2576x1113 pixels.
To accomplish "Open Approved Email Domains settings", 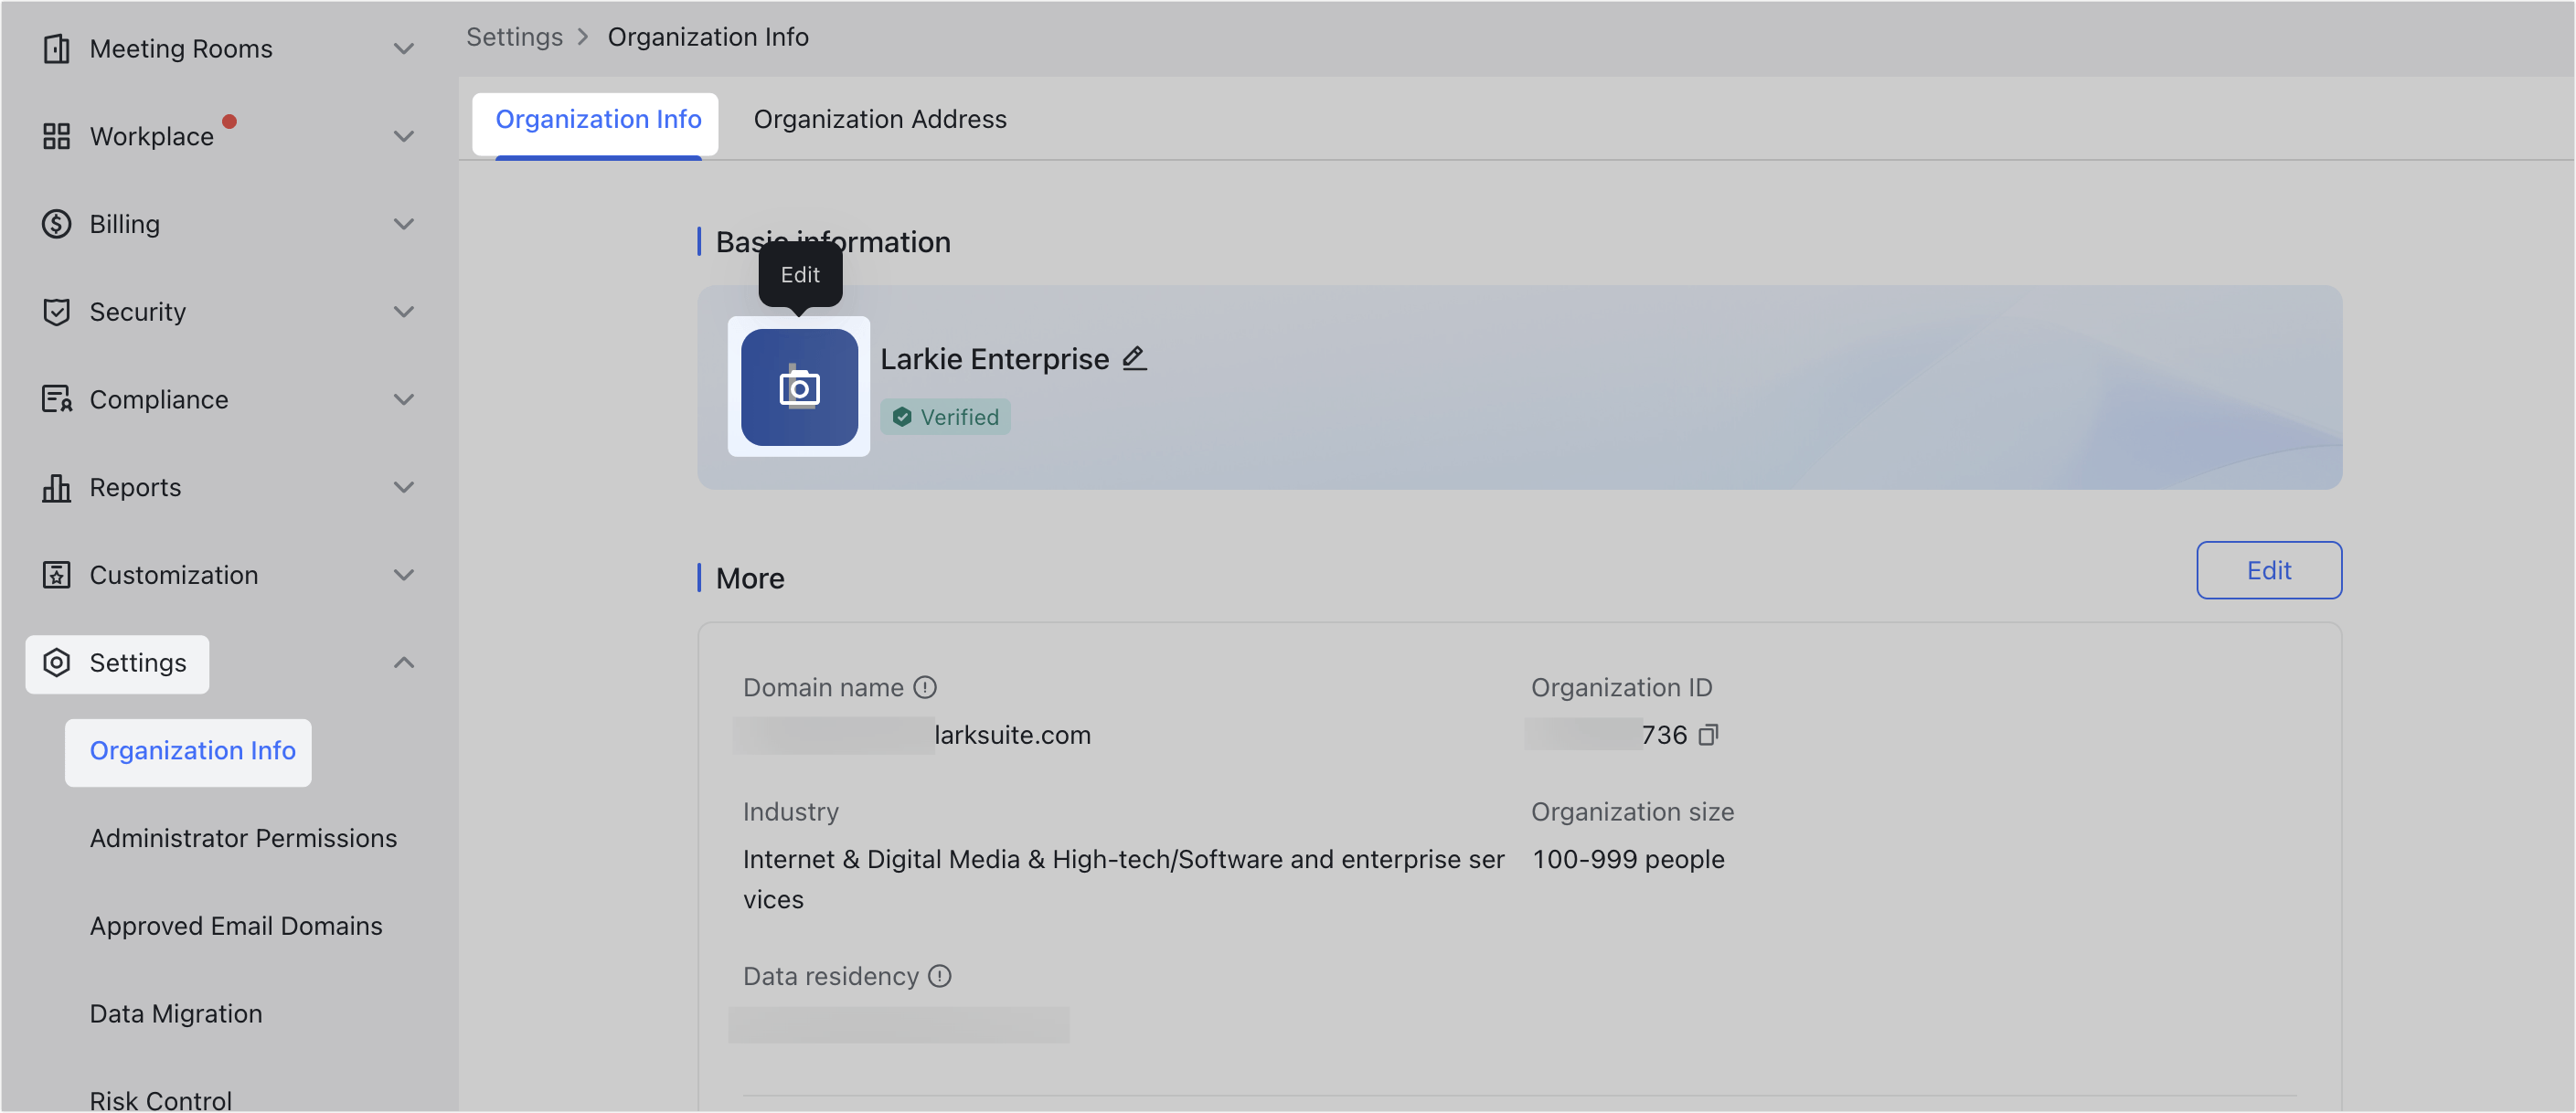I will pos(236,926).
